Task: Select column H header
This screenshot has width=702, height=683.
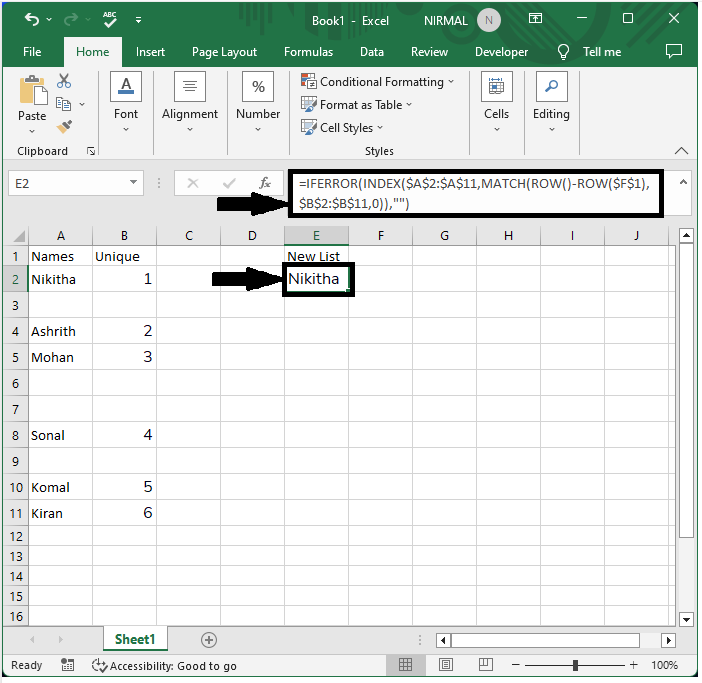Action: click(x=508, y=236)
